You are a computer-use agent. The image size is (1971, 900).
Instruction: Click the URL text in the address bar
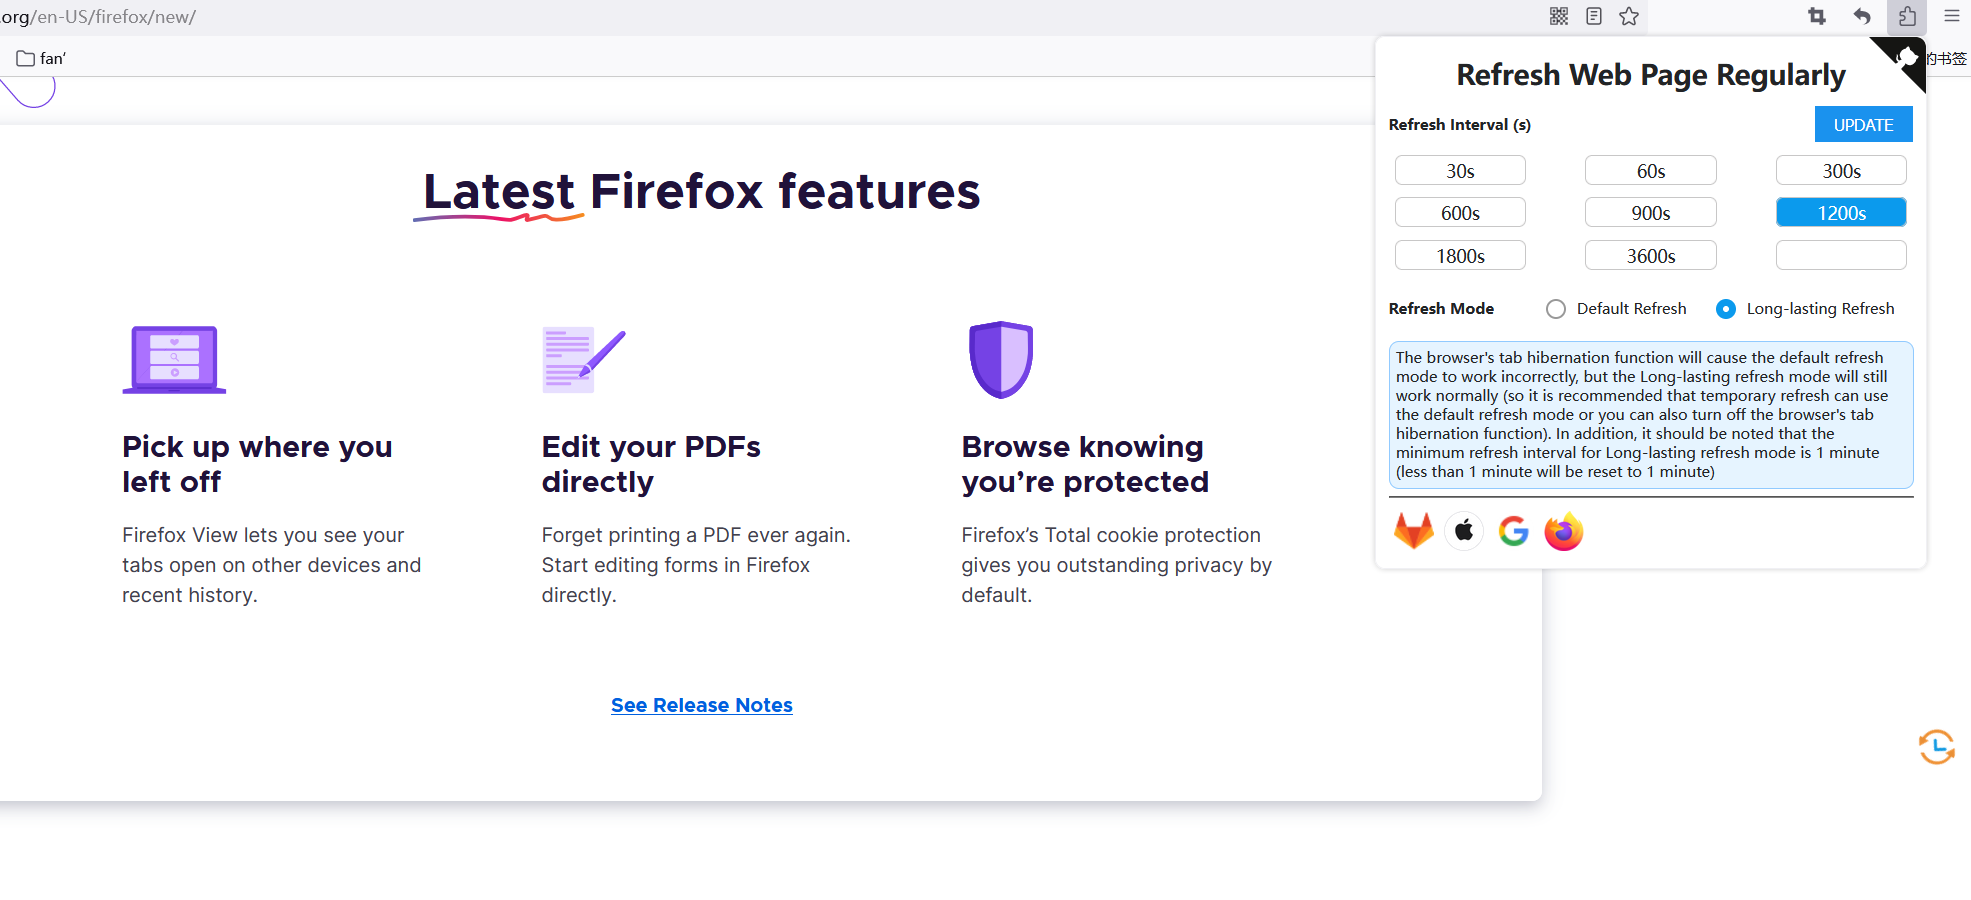click(98, 17)
